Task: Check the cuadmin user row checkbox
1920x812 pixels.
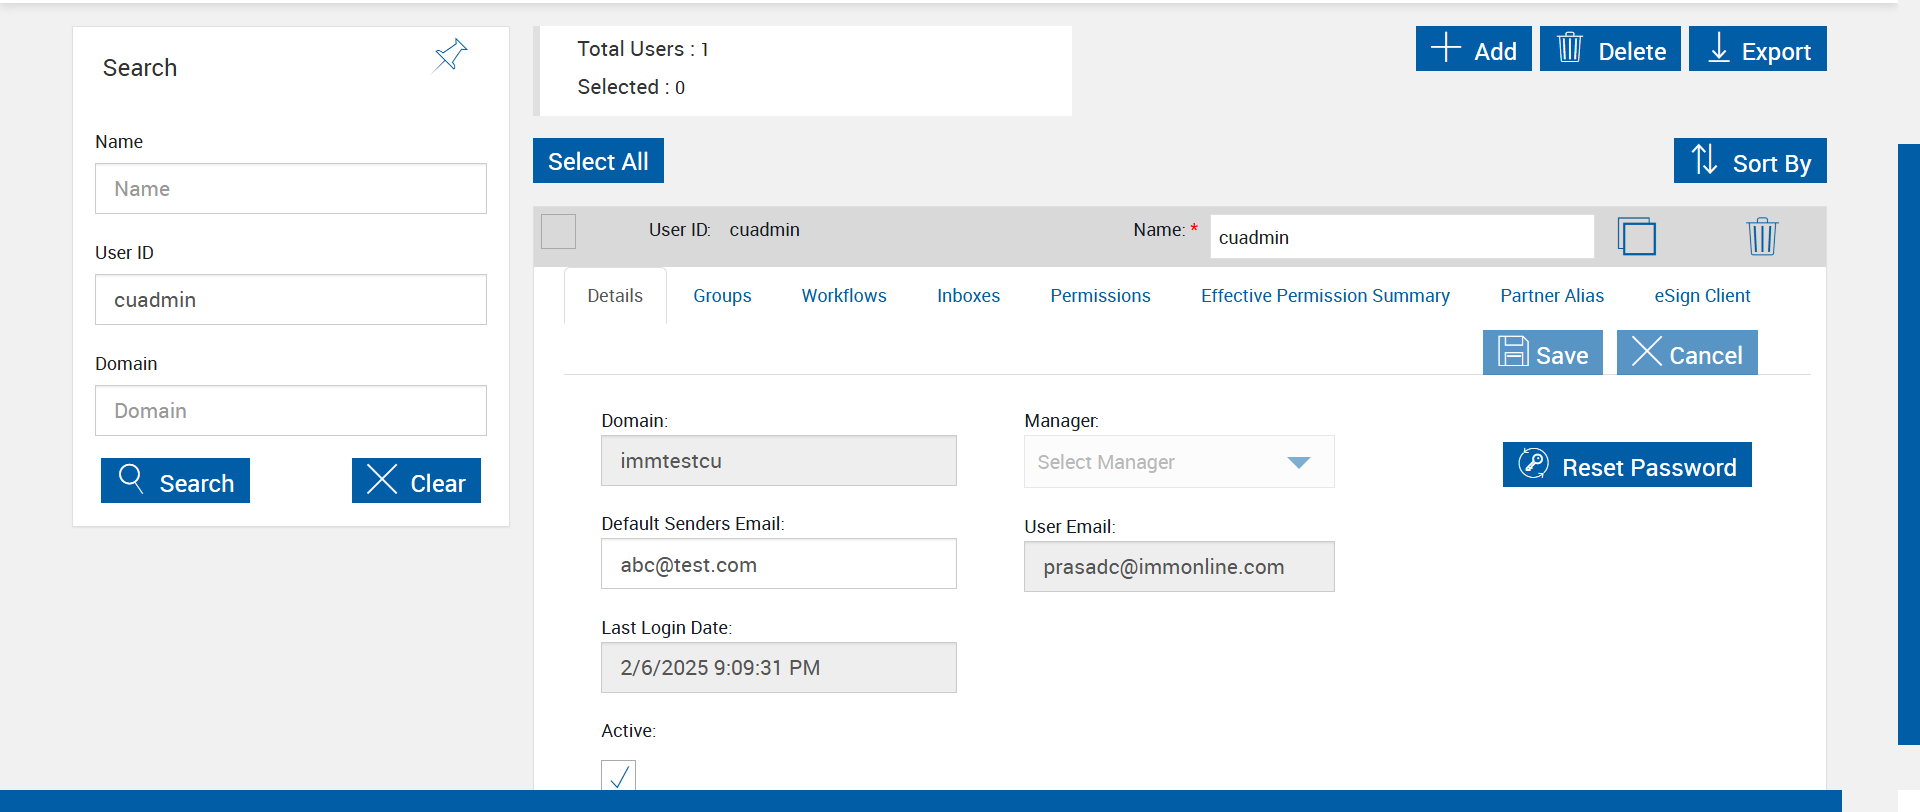Action: [x=558, y=231]
